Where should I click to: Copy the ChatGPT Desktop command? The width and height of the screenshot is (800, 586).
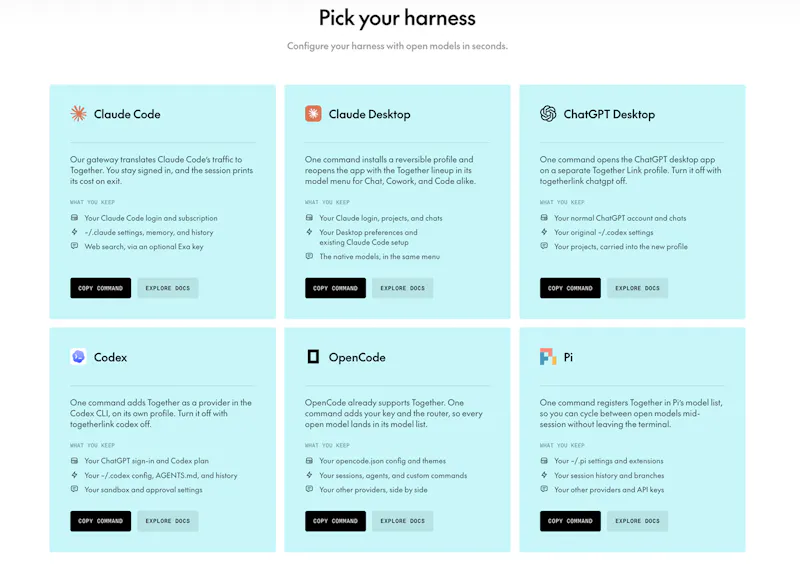(x=570, y=288)
